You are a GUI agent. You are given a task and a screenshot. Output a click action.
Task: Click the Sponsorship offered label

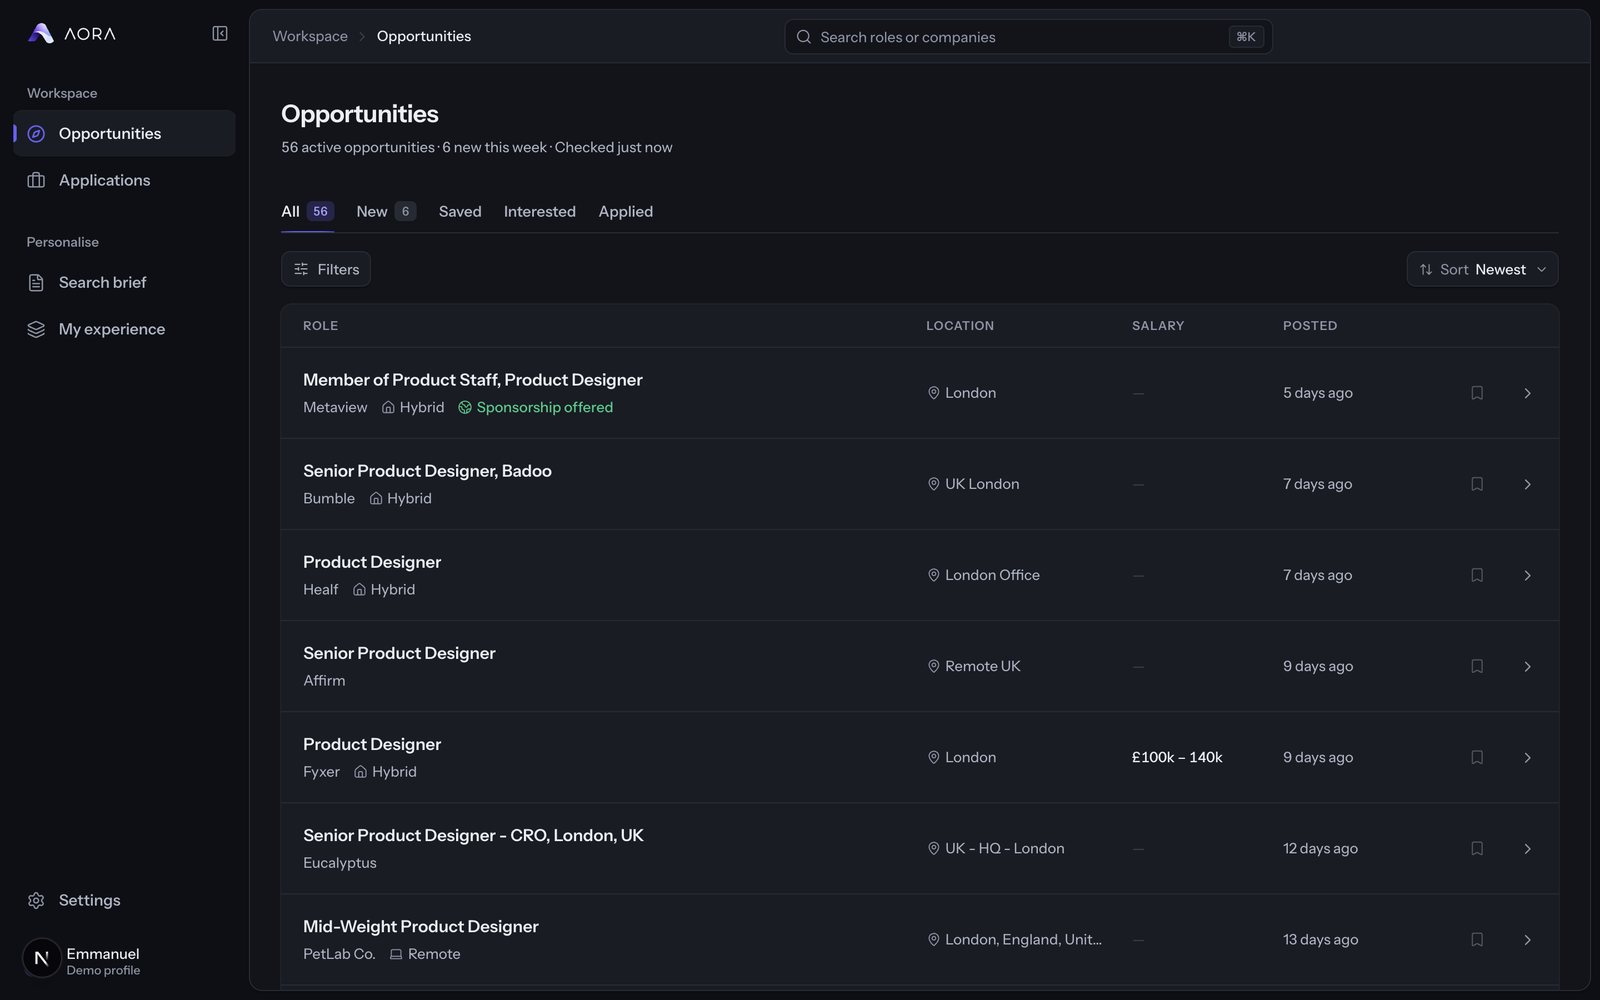(x=545, y=407)
